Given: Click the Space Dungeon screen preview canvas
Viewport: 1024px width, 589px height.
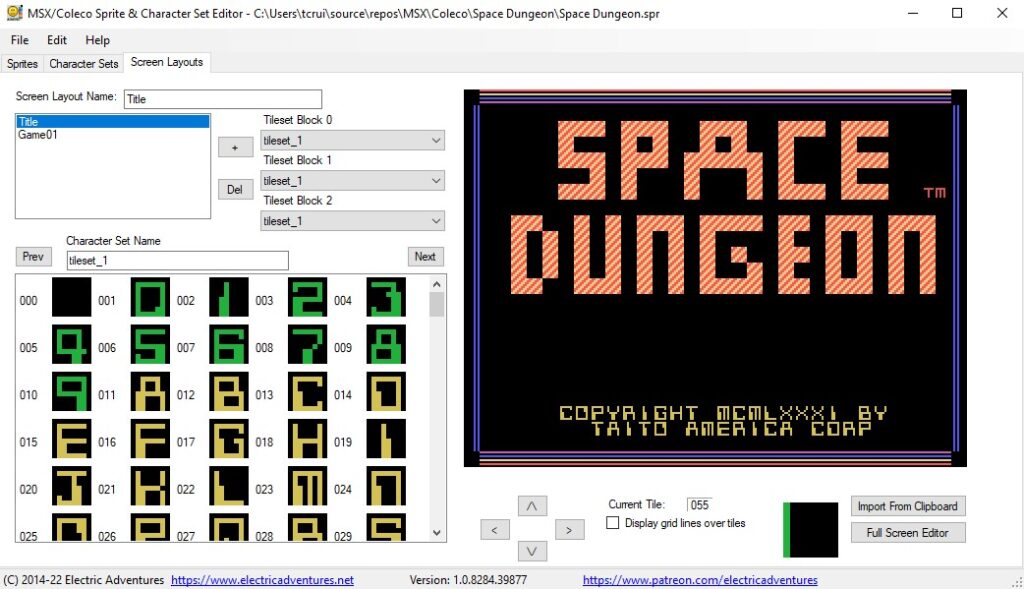Looking at the screenshot, I should 715,278.
